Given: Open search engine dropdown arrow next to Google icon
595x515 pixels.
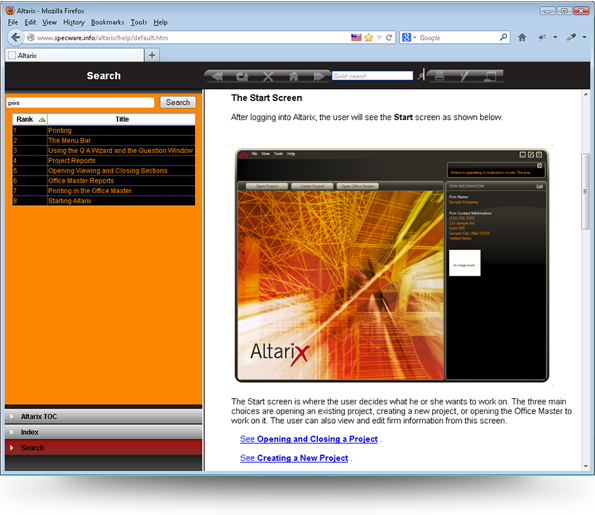Looking at the screenshot, I should pyautogui.click(x=414, y=37).
